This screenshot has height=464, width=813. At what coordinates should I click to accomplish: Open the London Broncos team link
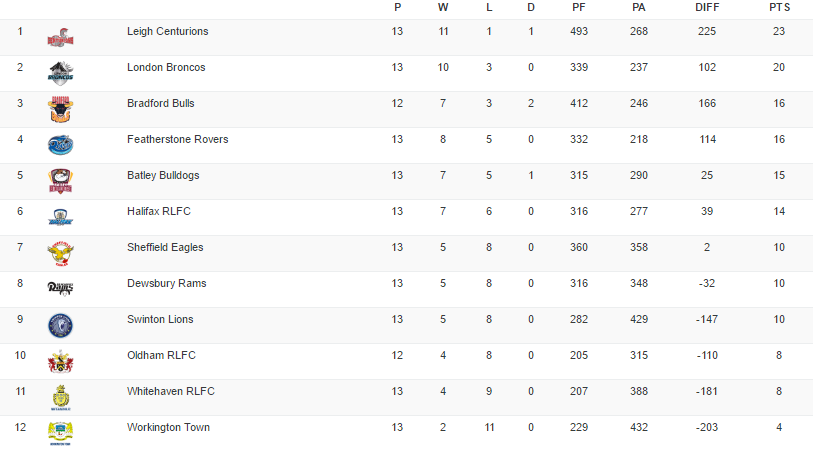tap(166, 68)
